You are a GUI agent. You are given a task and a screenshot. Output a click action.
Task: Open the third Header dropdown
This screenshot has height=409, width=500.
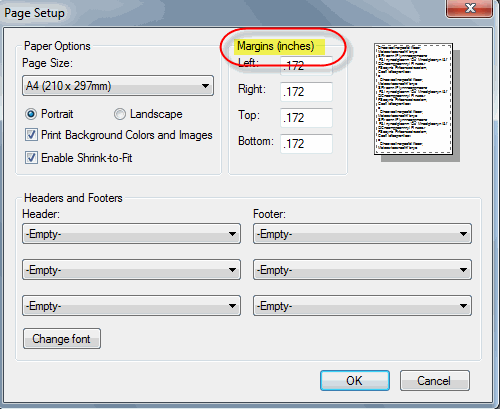tap(131, 306)
